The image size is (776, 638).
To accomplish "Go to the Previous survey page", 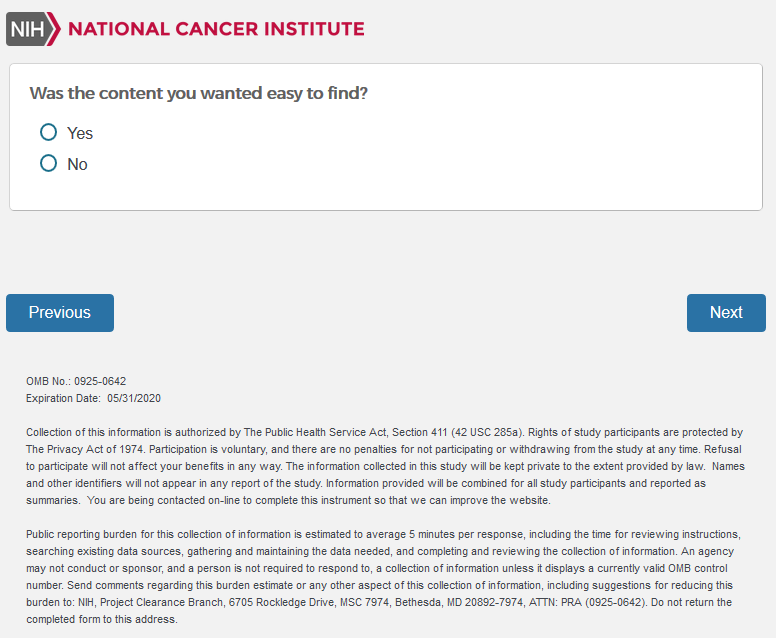I will (60, 312).
